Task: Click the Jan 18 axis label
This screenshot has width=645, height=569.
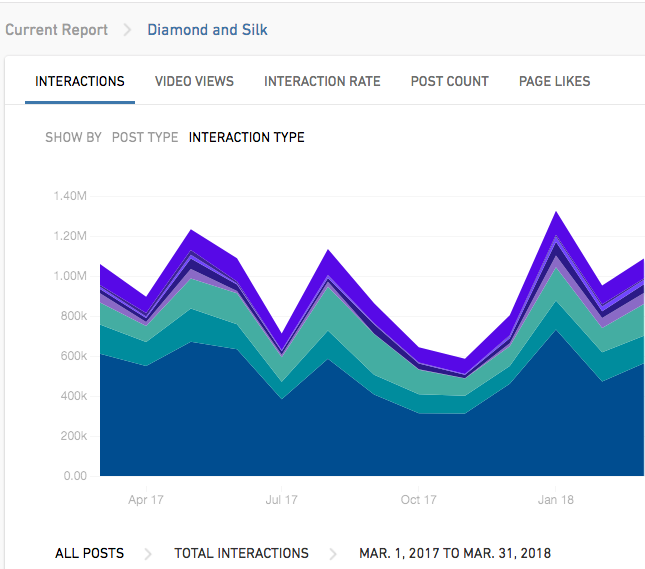Action: coord(556,499)
